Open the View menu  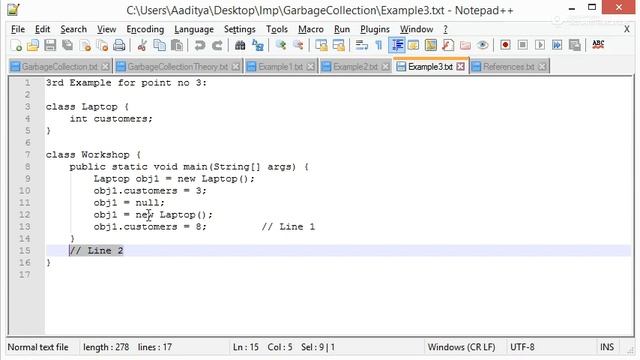[x=107, y=29]
